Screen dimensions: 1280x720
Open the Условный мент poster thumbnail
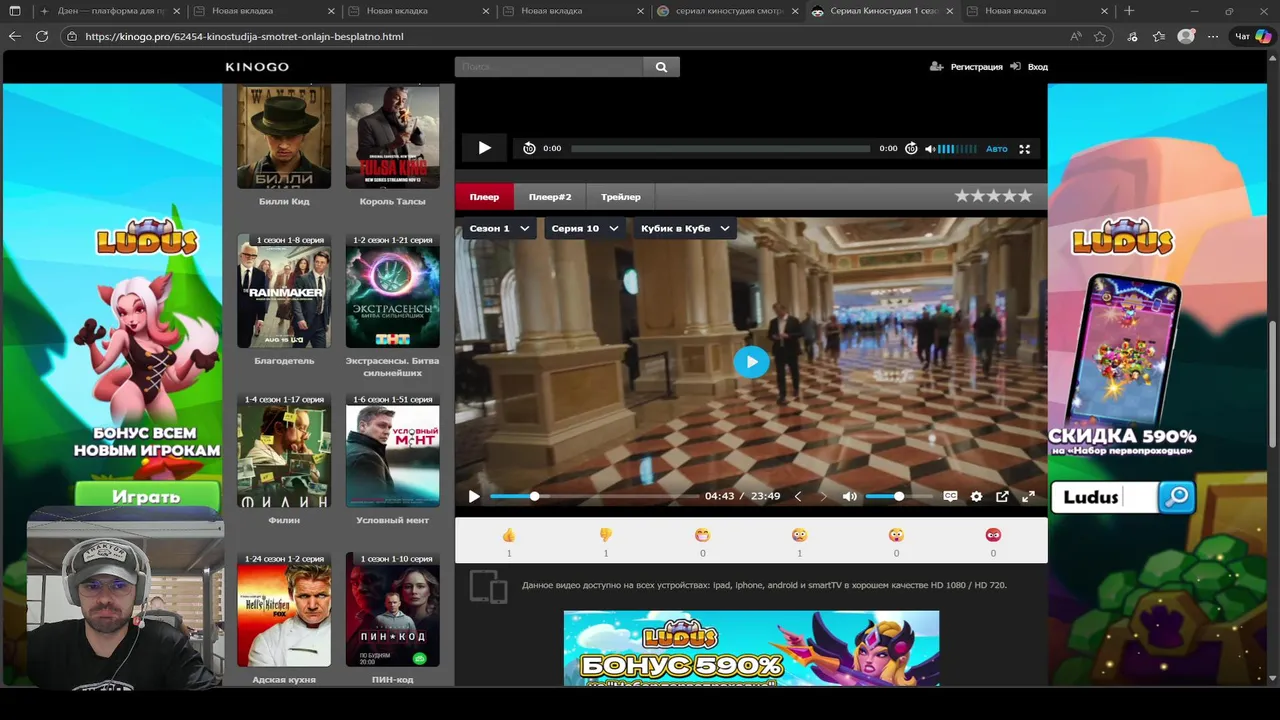[x=393, y=450]
